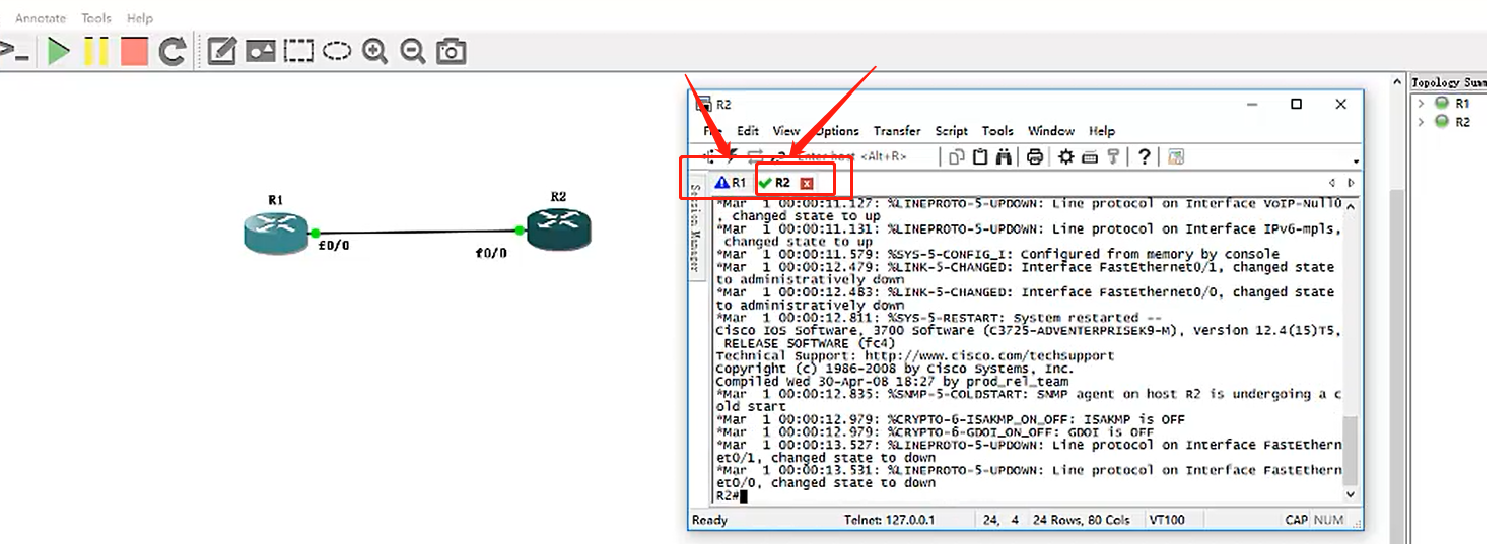This screenshot has width=1487, height=544.
Task: Open Session Options with the gear icon
Action: tap(1067, 157)
